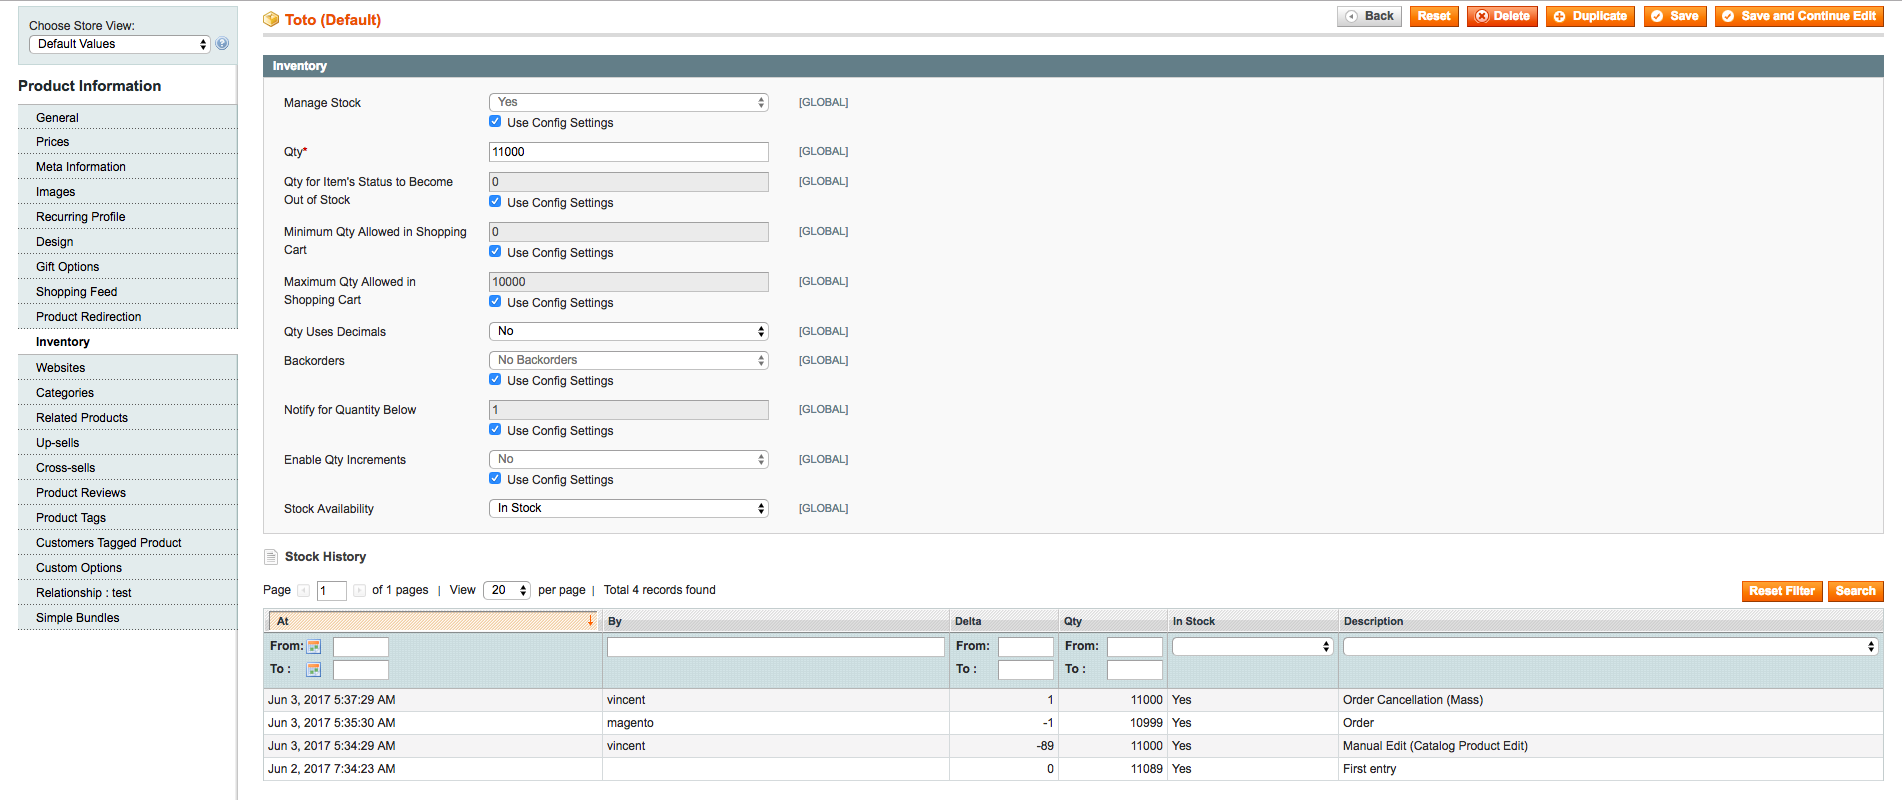This screenshot has width=1902, height=800.
Task: Open the Qty Uses Decimals dropdown
Action: coord(629,331)
